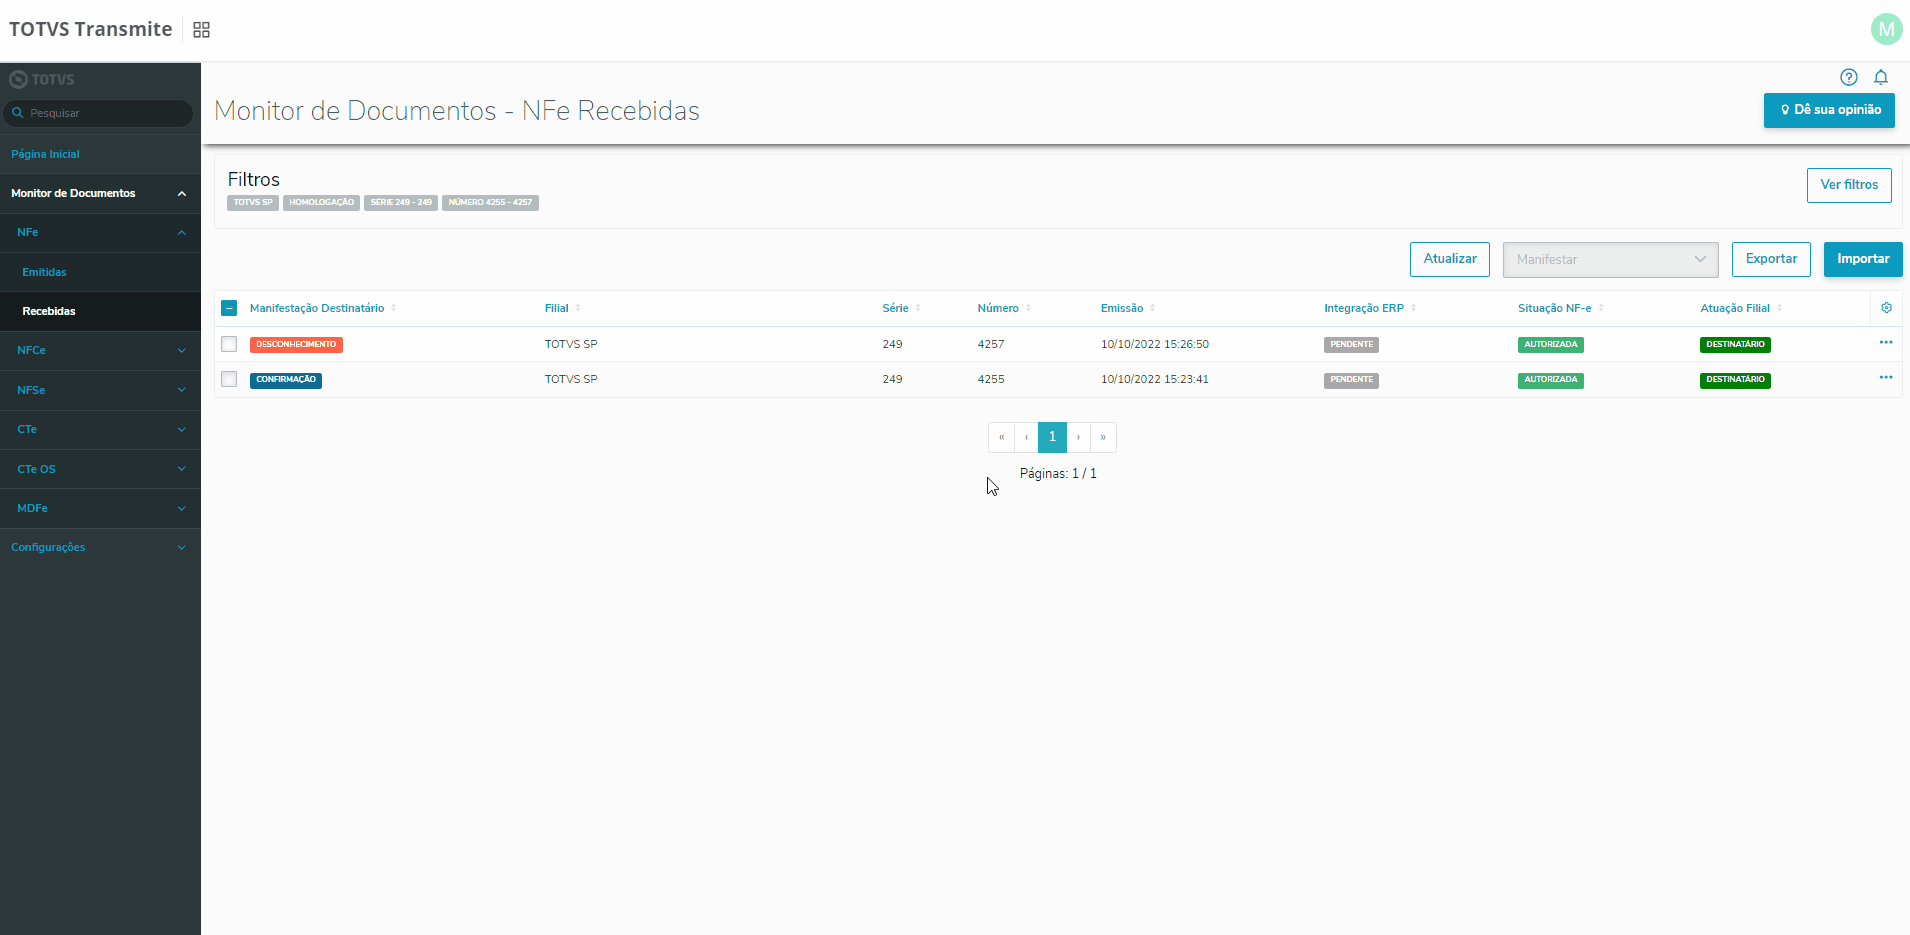Click the HOMOLOGAÇÃO filter tag

(x=322, y=203)
